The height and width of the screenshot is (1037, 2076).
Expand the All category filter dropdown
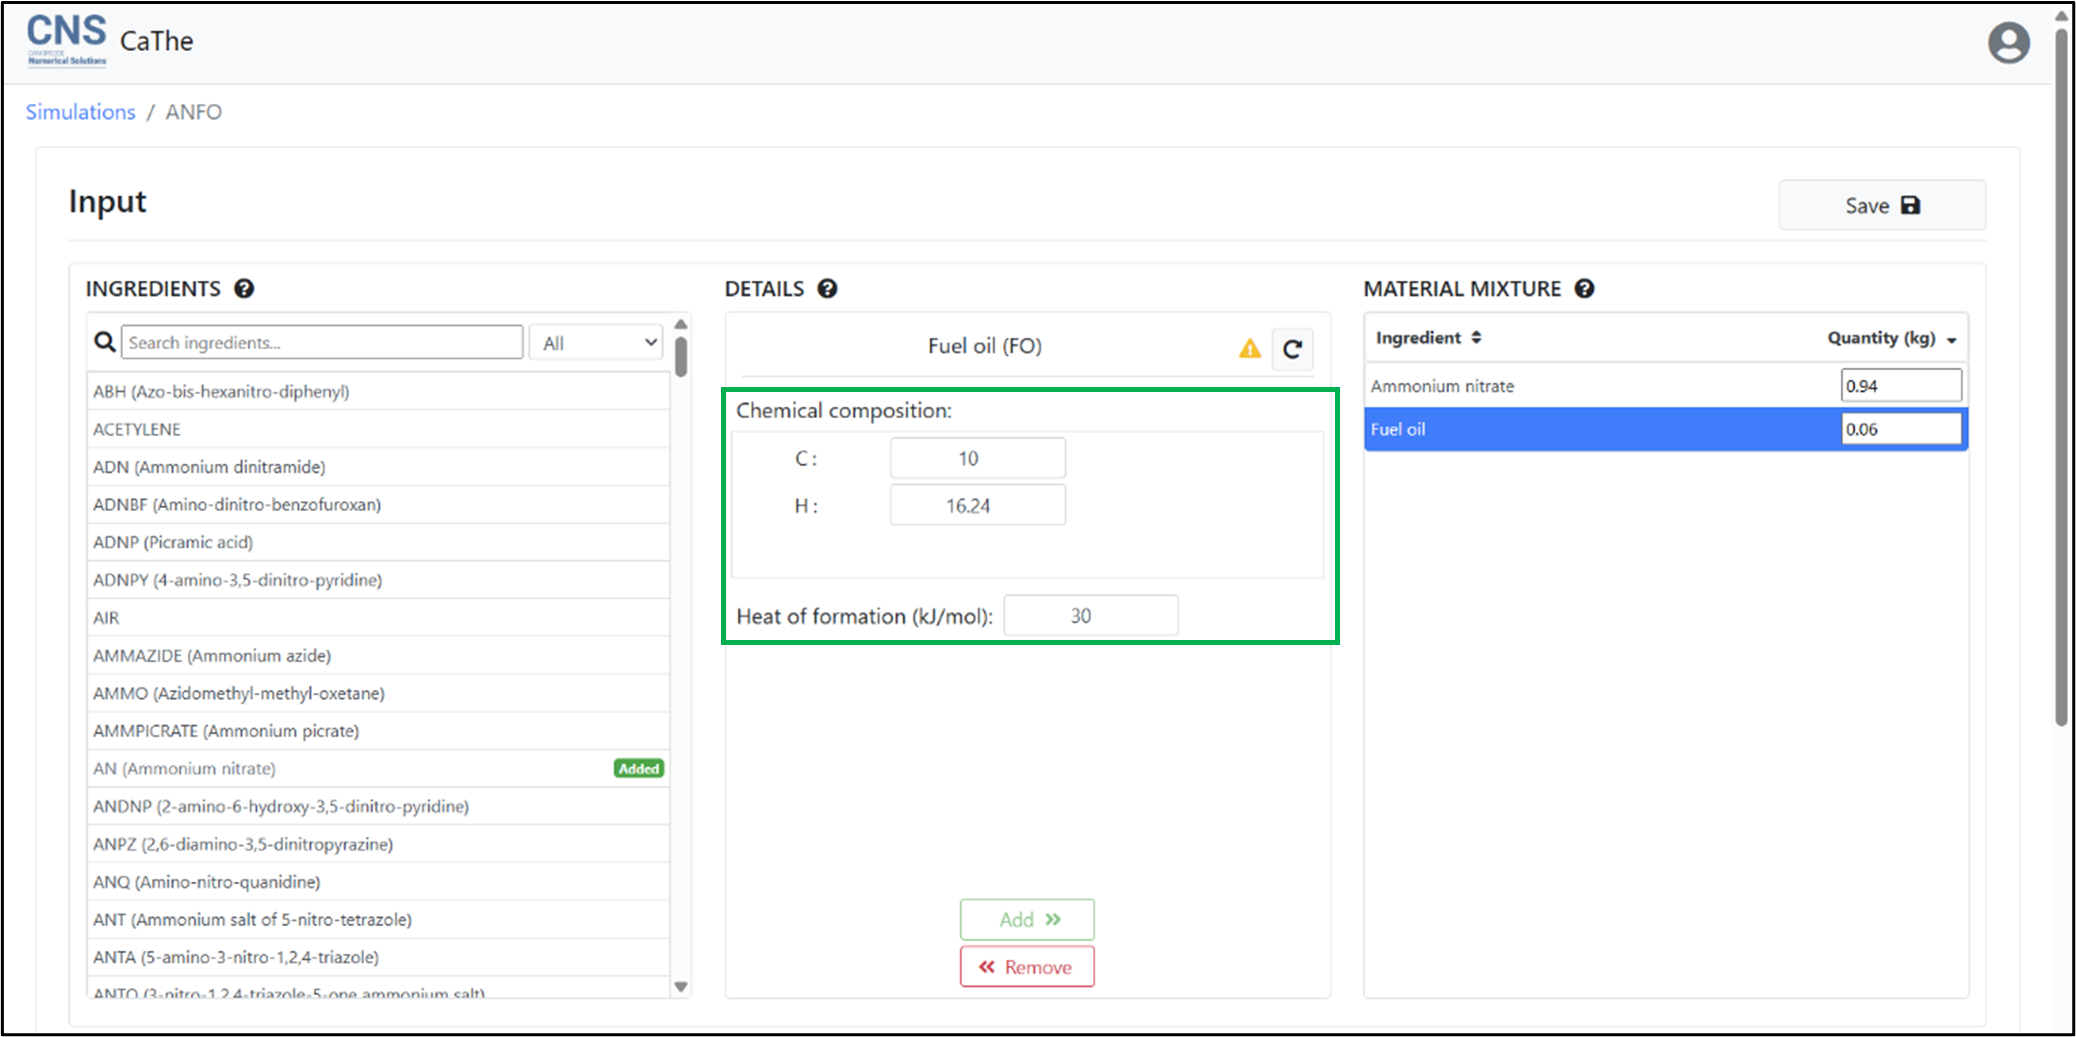click(x=598, y=343)
